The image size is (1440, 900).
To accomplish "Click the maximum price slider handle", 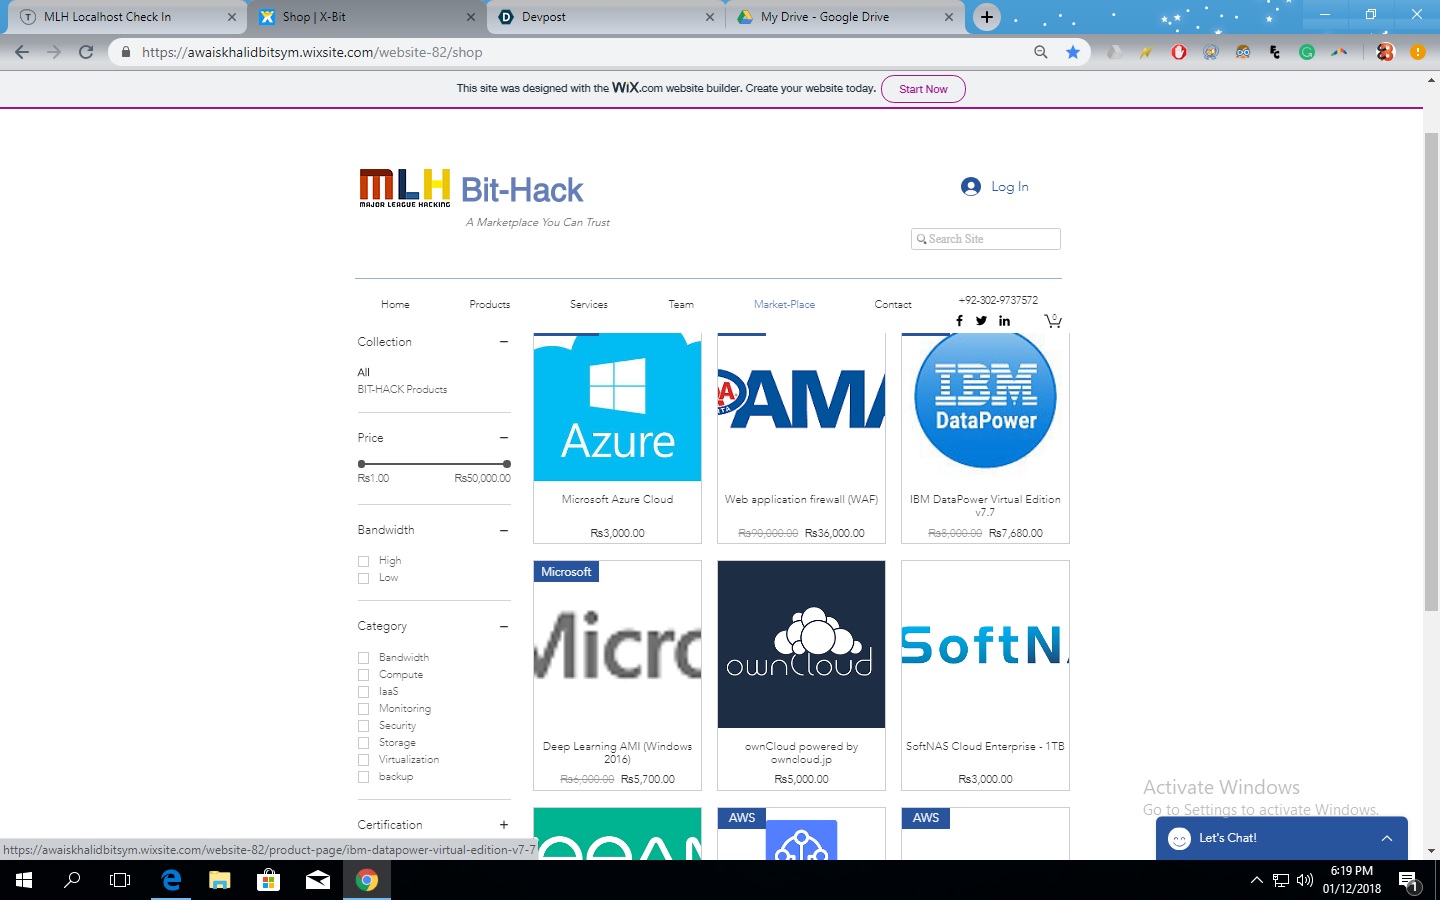I will (x=507, y=464).
